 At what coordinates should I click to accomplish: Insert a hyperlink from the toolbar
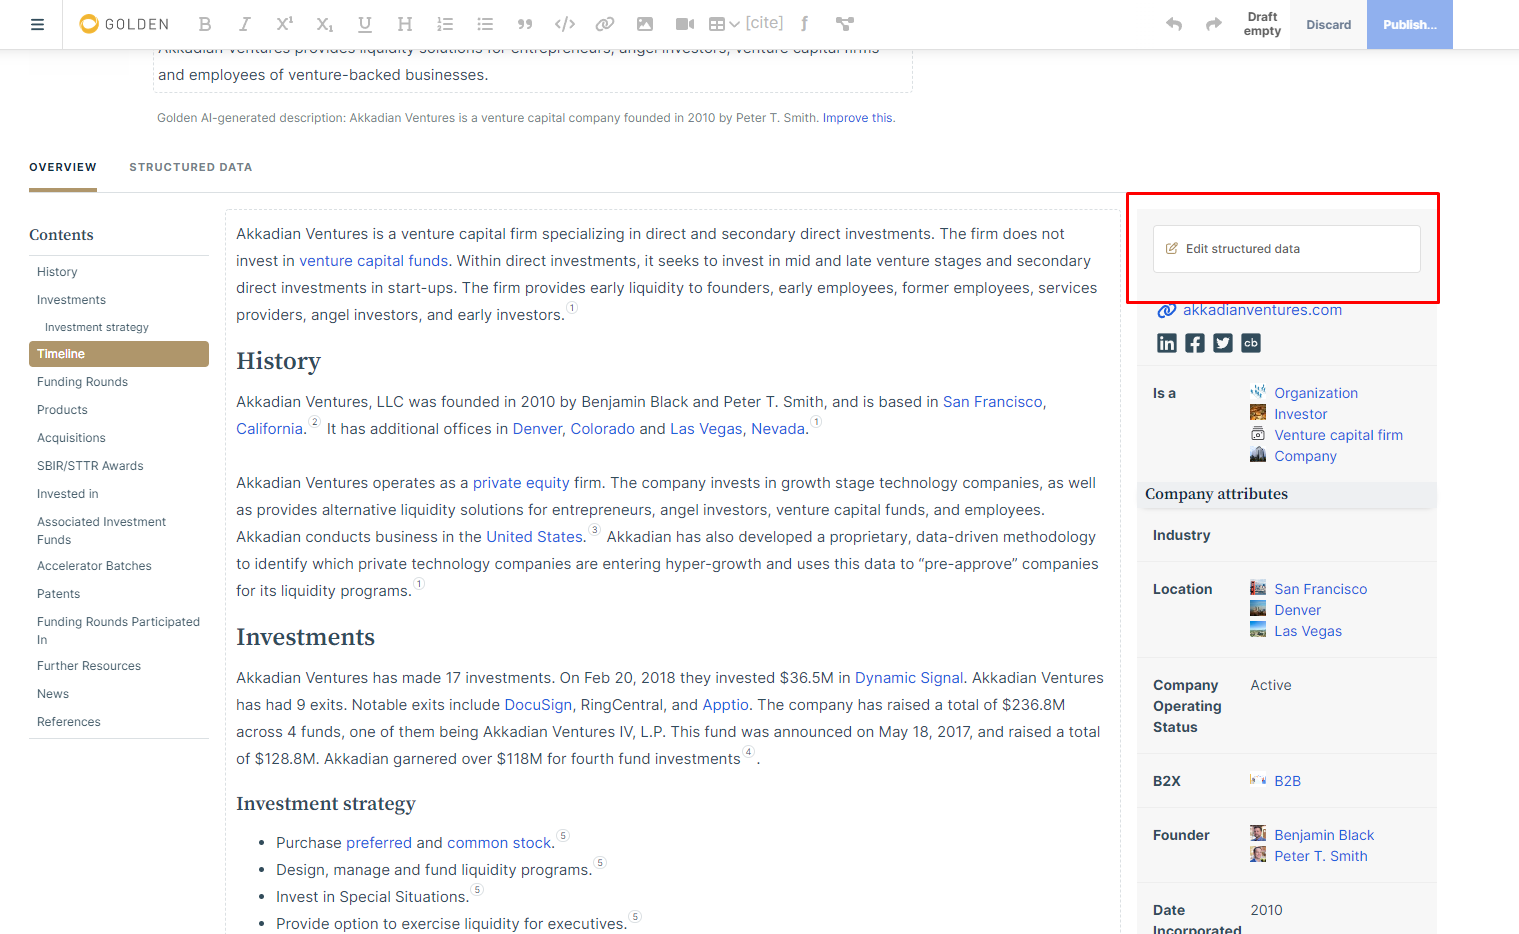[x=605, y=24]
